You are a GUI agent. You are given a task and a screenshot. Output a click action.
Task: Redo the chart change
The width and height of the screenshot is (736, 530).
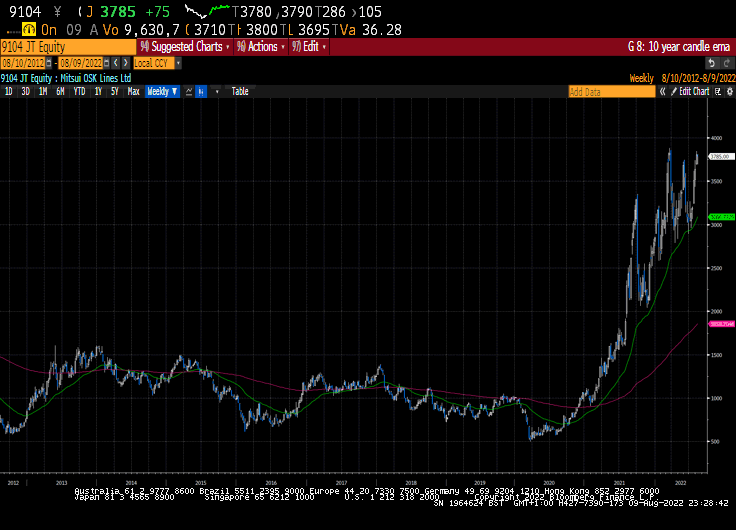pyautogui.click(x=727, y=63)
